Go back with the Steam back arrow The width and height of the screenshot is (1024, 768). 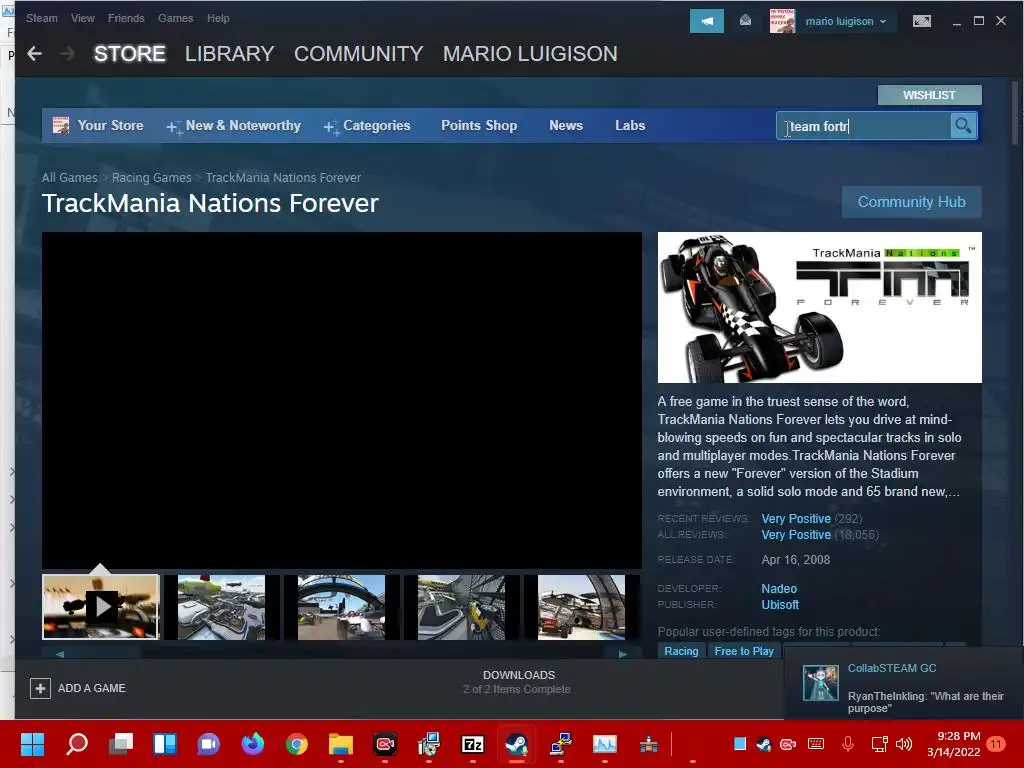pyautogui.click(x=35, y=54)
